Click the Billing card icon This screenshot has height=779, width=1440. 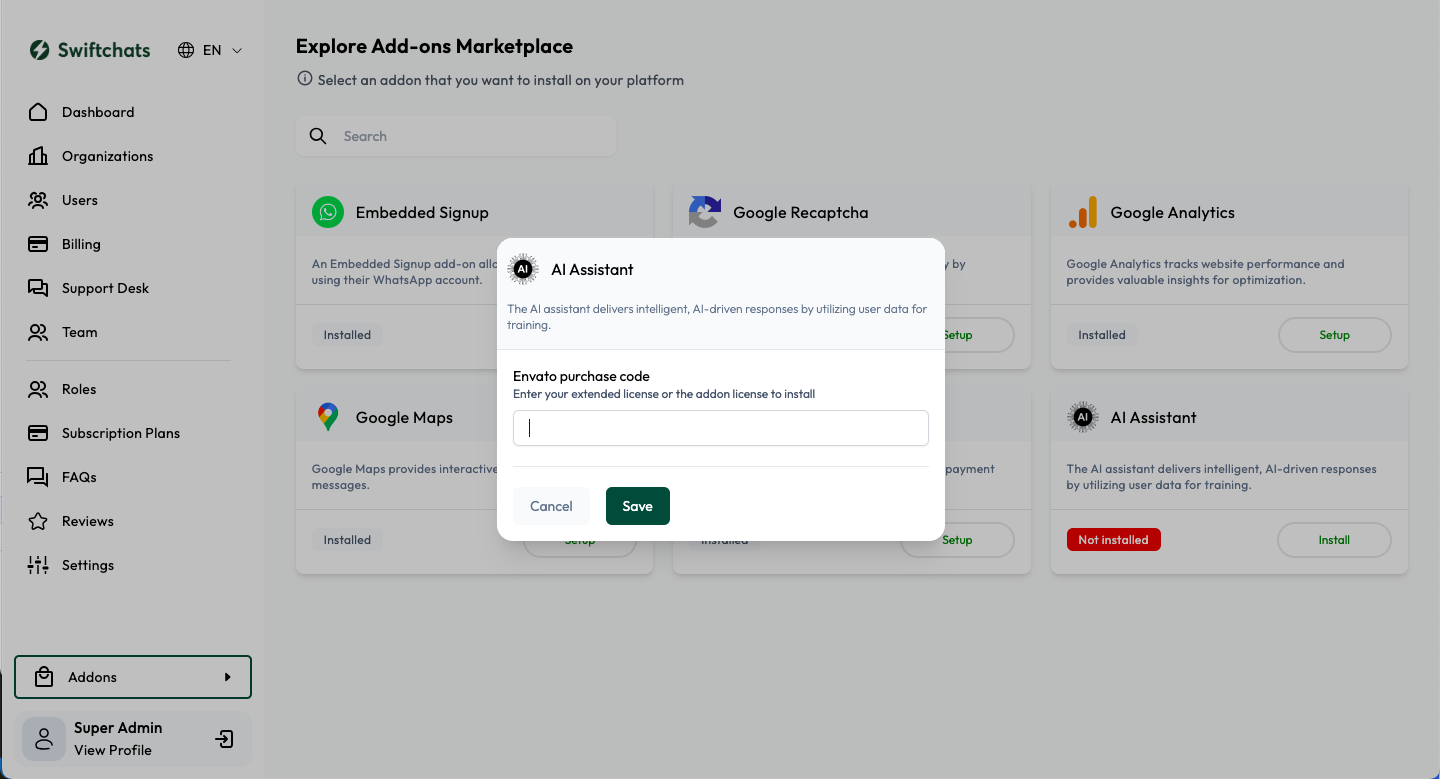click(x=37, y=243)
